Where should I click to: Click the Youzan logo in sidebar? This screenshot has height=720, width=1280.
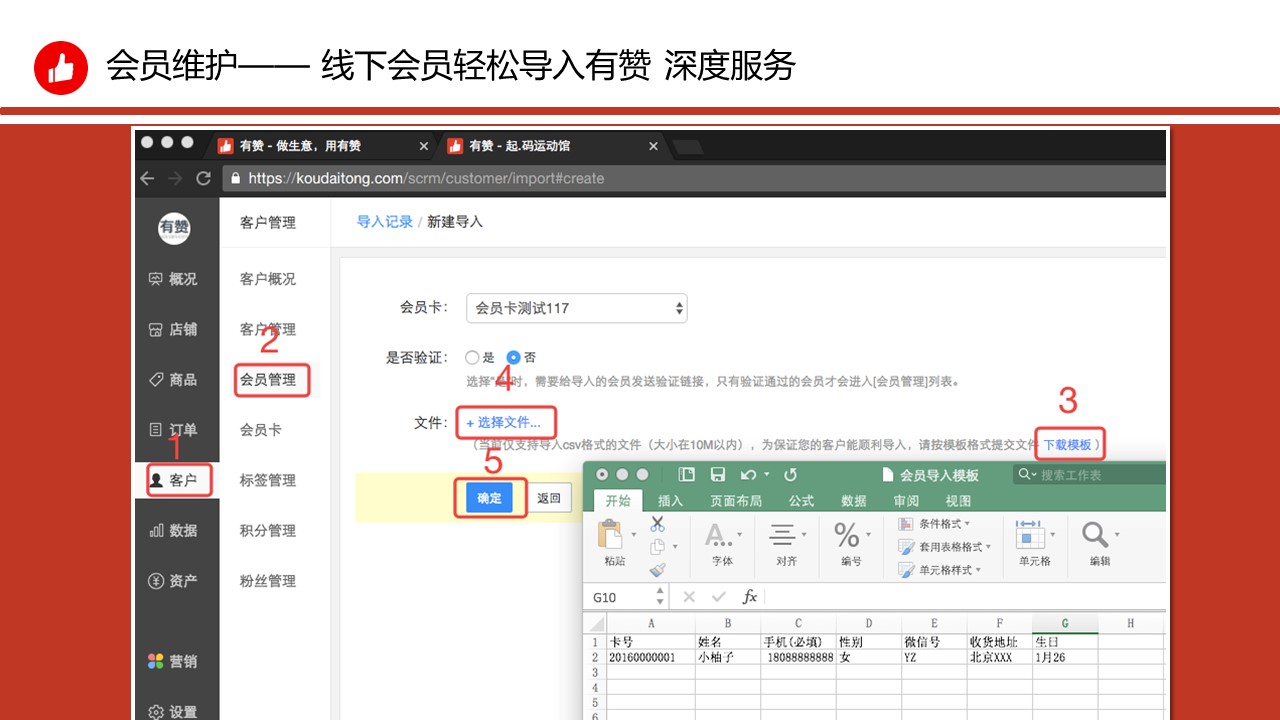click(x=174, y=228)
